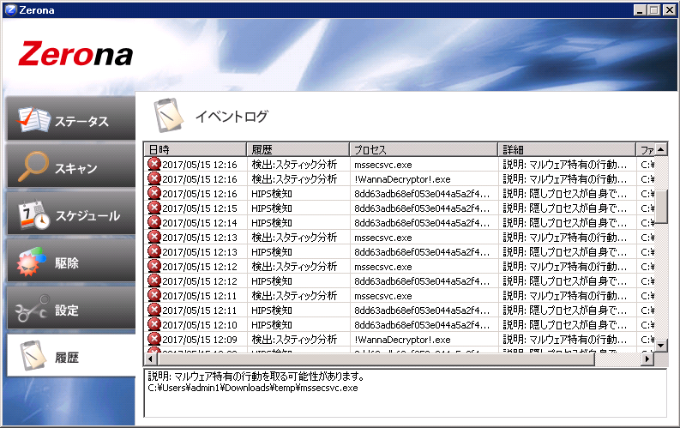Image resolution: width=680 pixels, height=428 pixels.
Task: Open the スケジュール (Schedule) panel
Action: tap(71, 213)
